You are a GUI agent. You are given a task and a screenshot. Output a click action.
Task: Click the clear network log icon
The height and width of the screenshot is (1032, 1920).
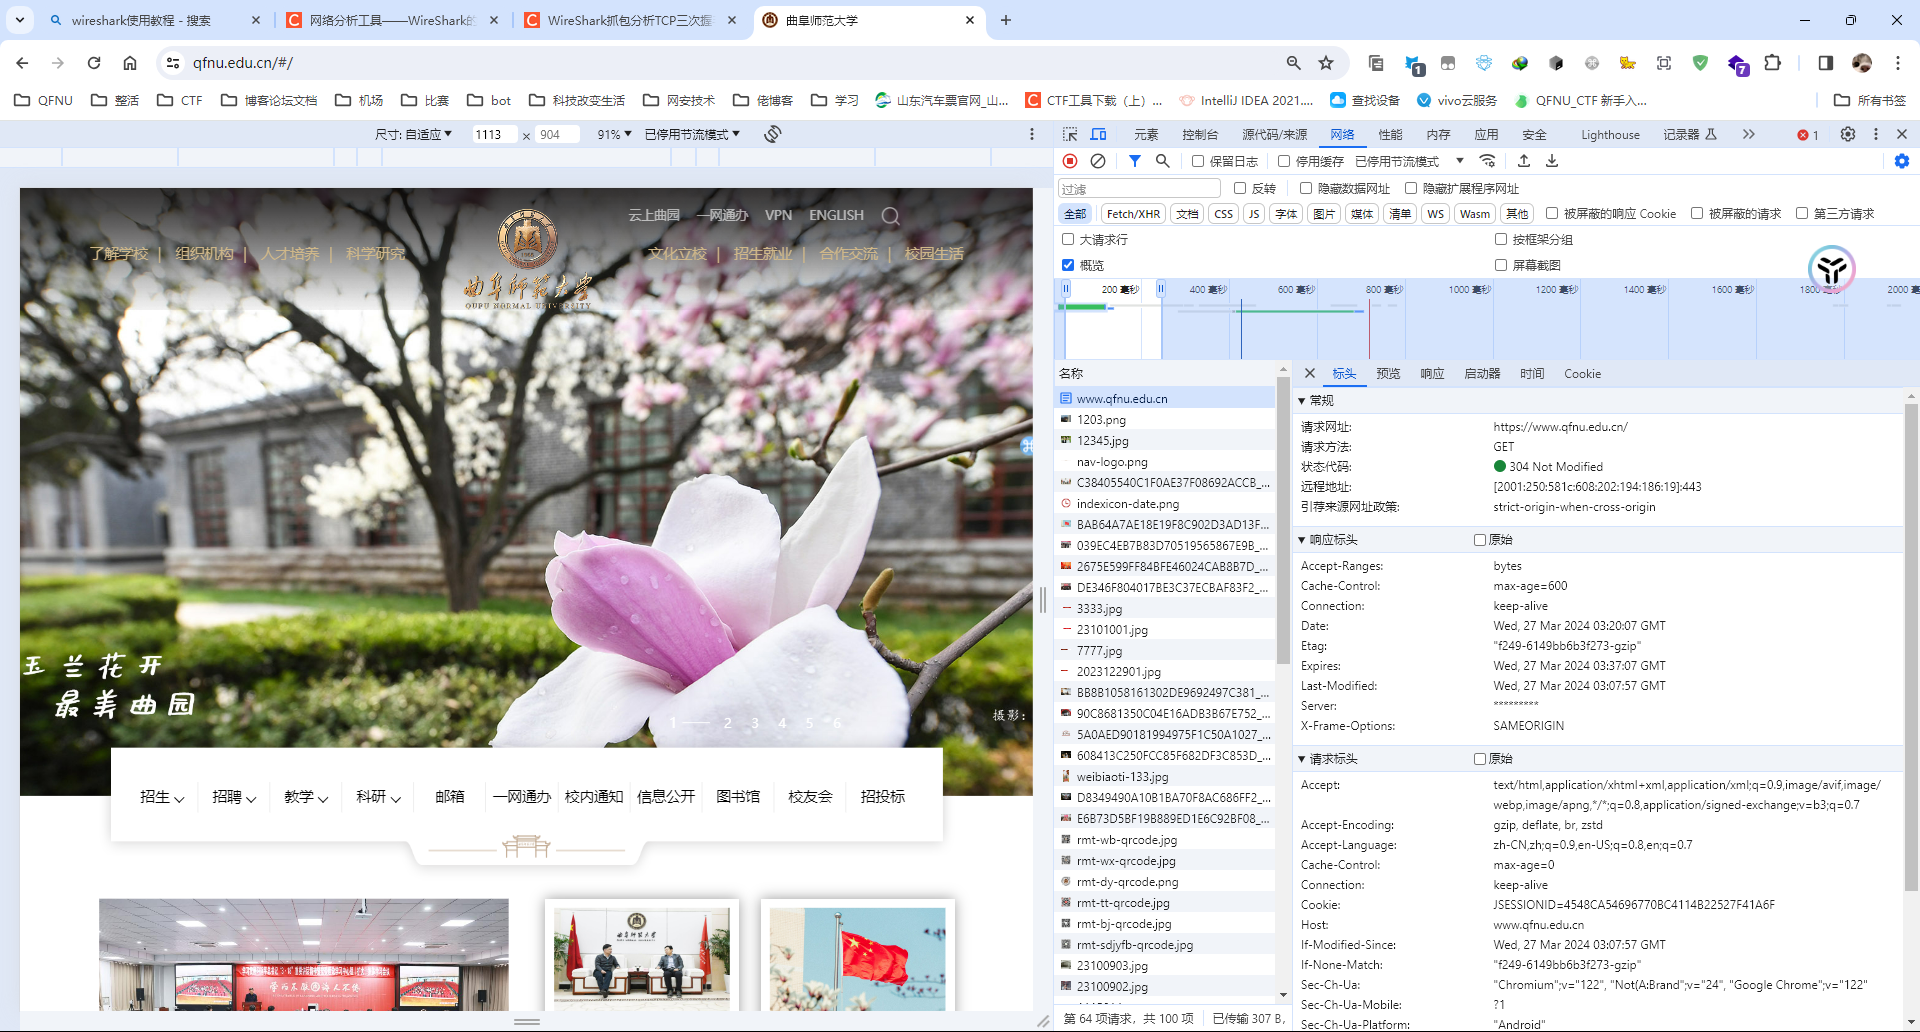(x=1098, y=161)
